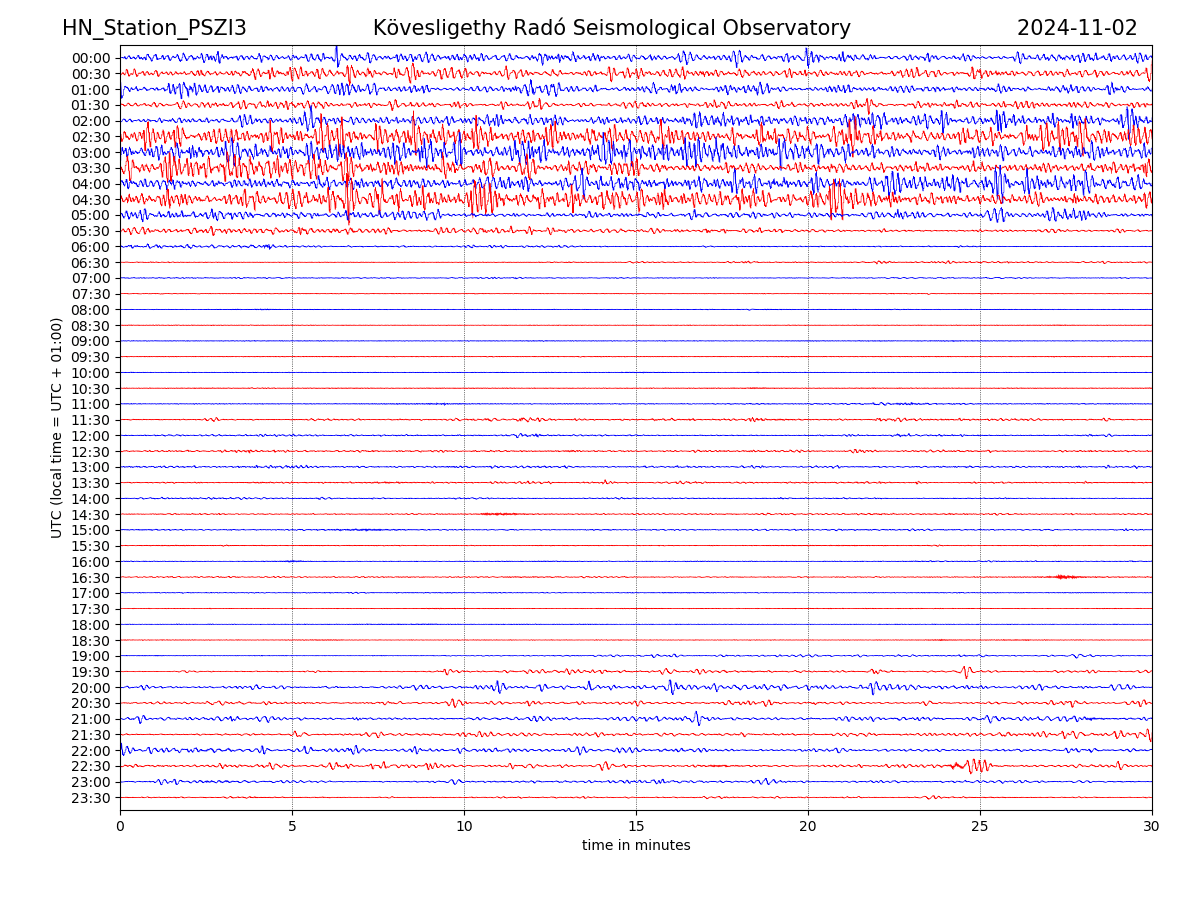Click the 0 minute tick label
This screenshot has height=900, width=1200.
(120, 827)
